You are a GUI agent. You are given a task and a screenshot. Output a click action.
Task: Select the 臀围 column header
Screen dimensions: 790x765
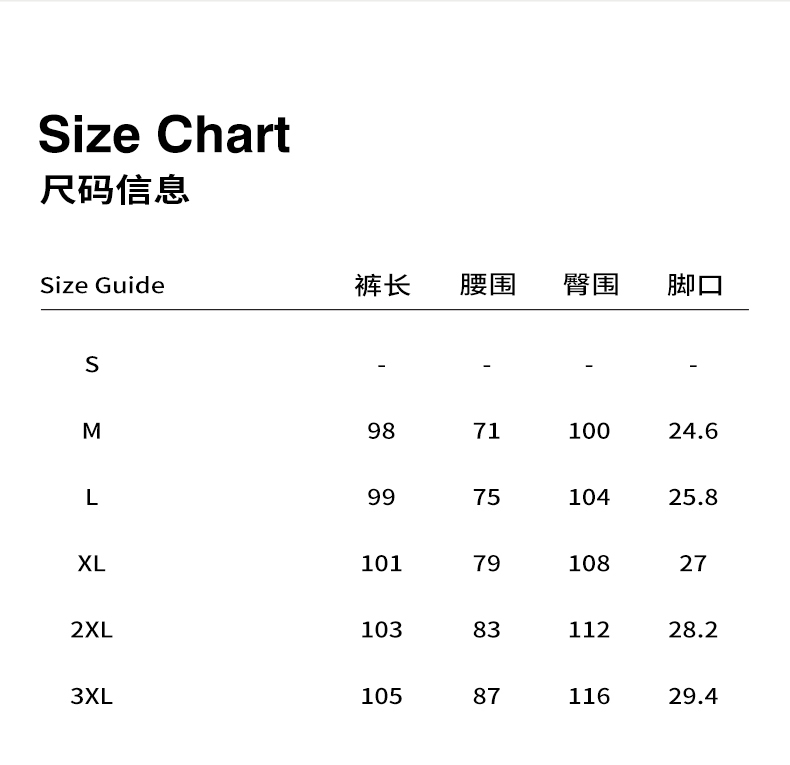point(591,285)
